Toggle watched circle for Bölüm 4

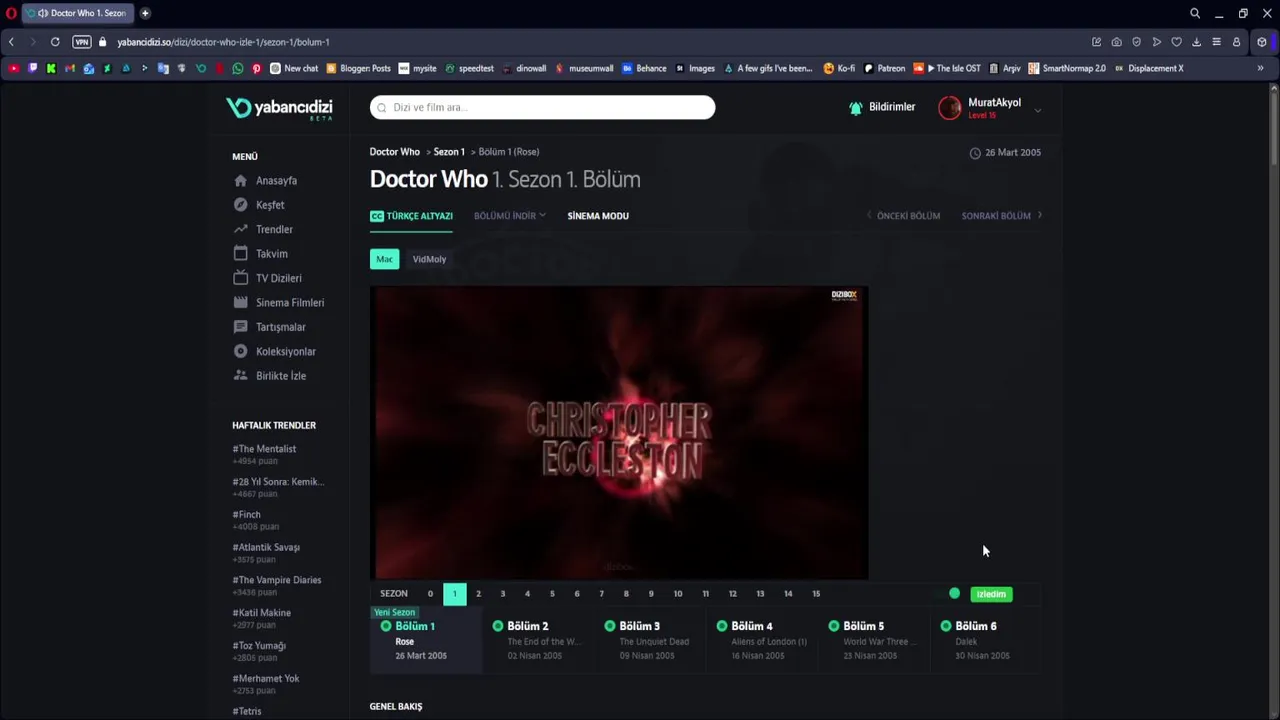pyautogui.click(x=722, y=626)
